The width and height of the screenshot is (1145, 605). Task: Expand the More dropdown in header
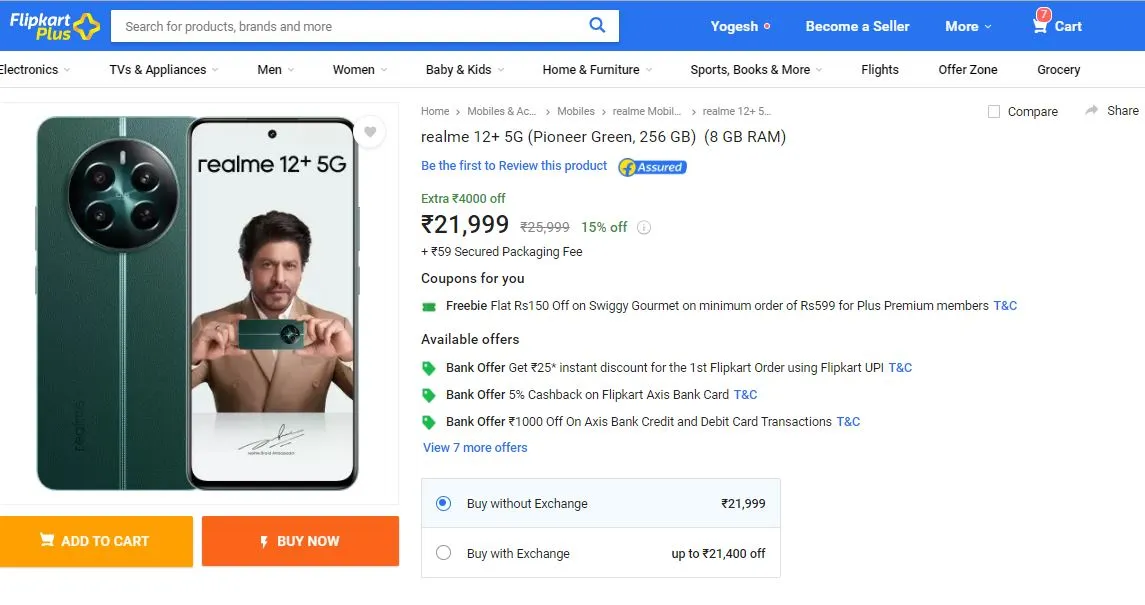pos(968,26)
